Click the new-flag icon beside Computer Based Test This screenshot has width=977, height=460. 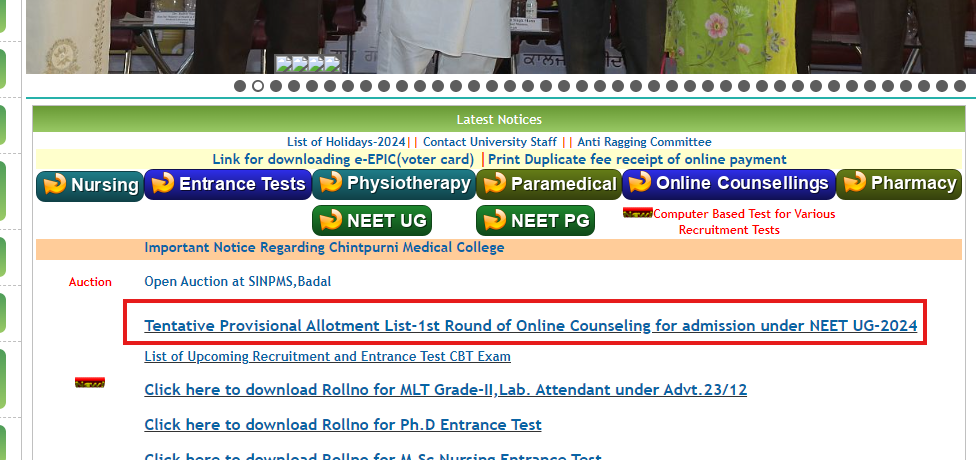[x=637, y=213]
